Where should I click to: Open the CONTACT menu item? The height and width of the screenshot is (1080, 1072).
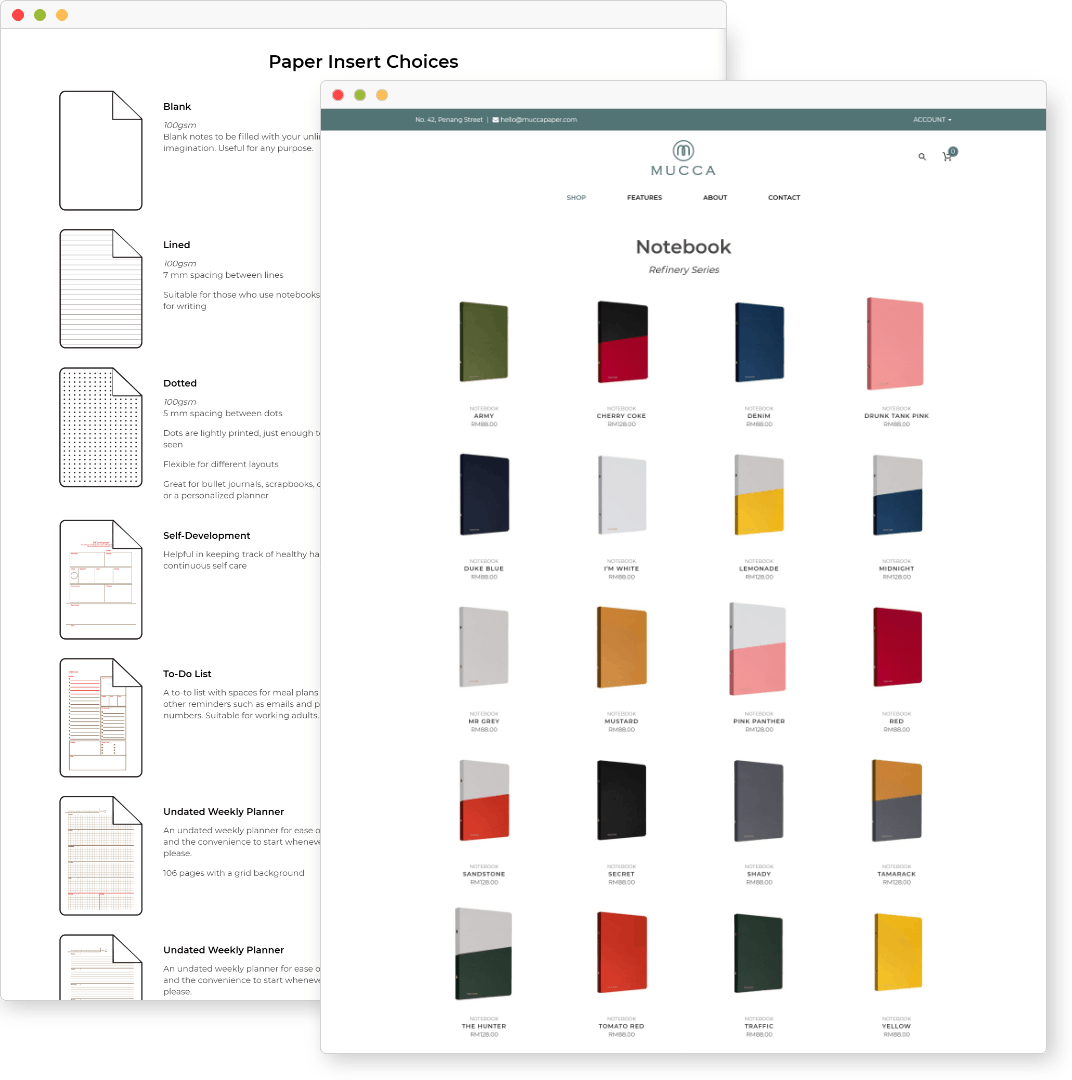[x=784, y=198]
